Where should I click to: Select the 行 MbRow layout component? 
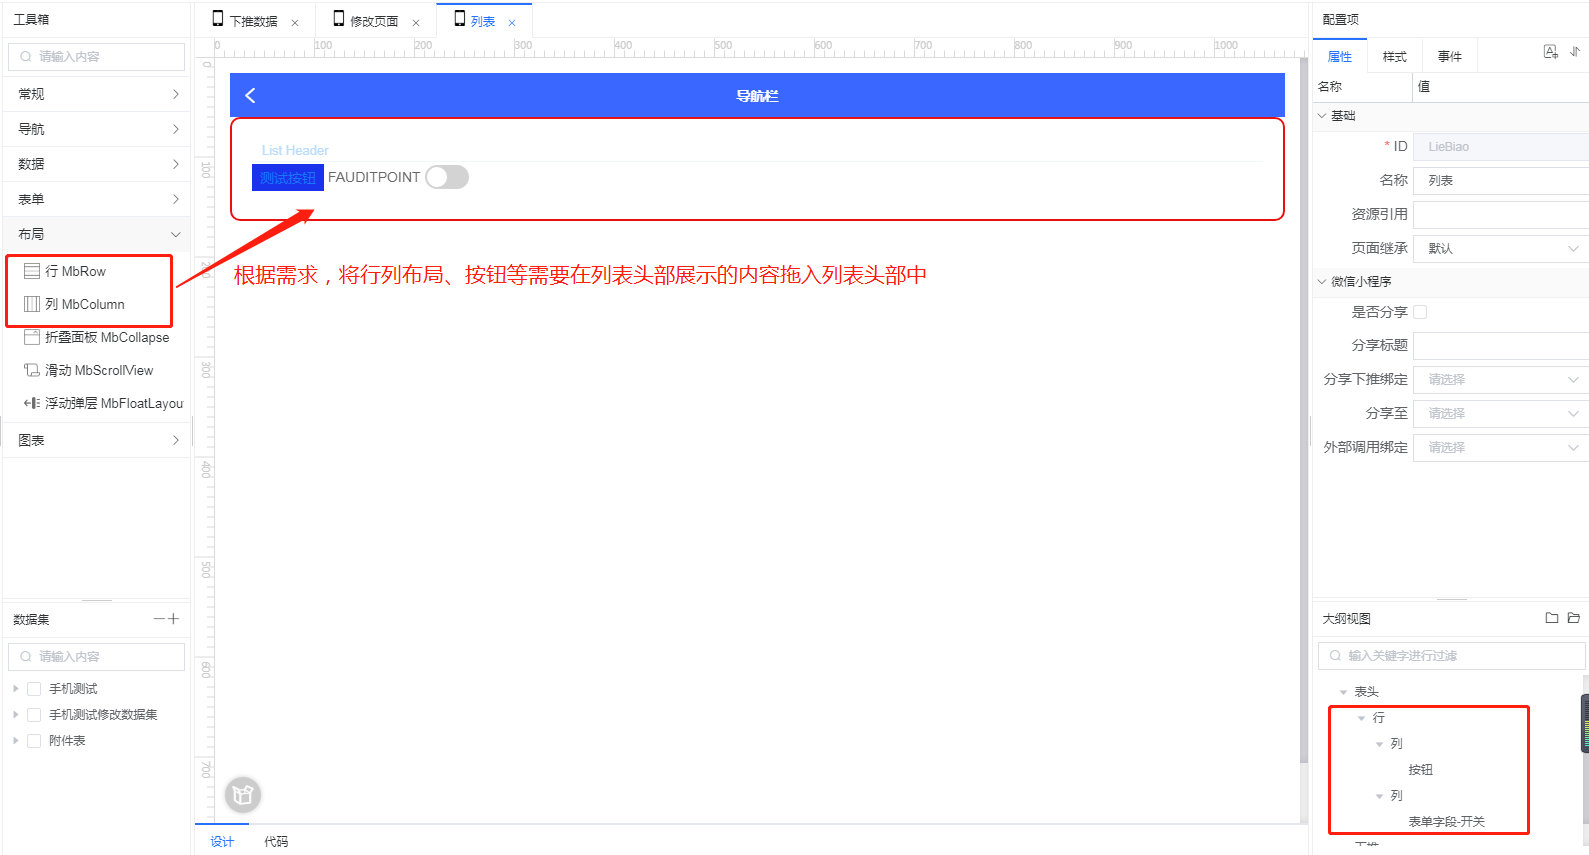(75, 271)
